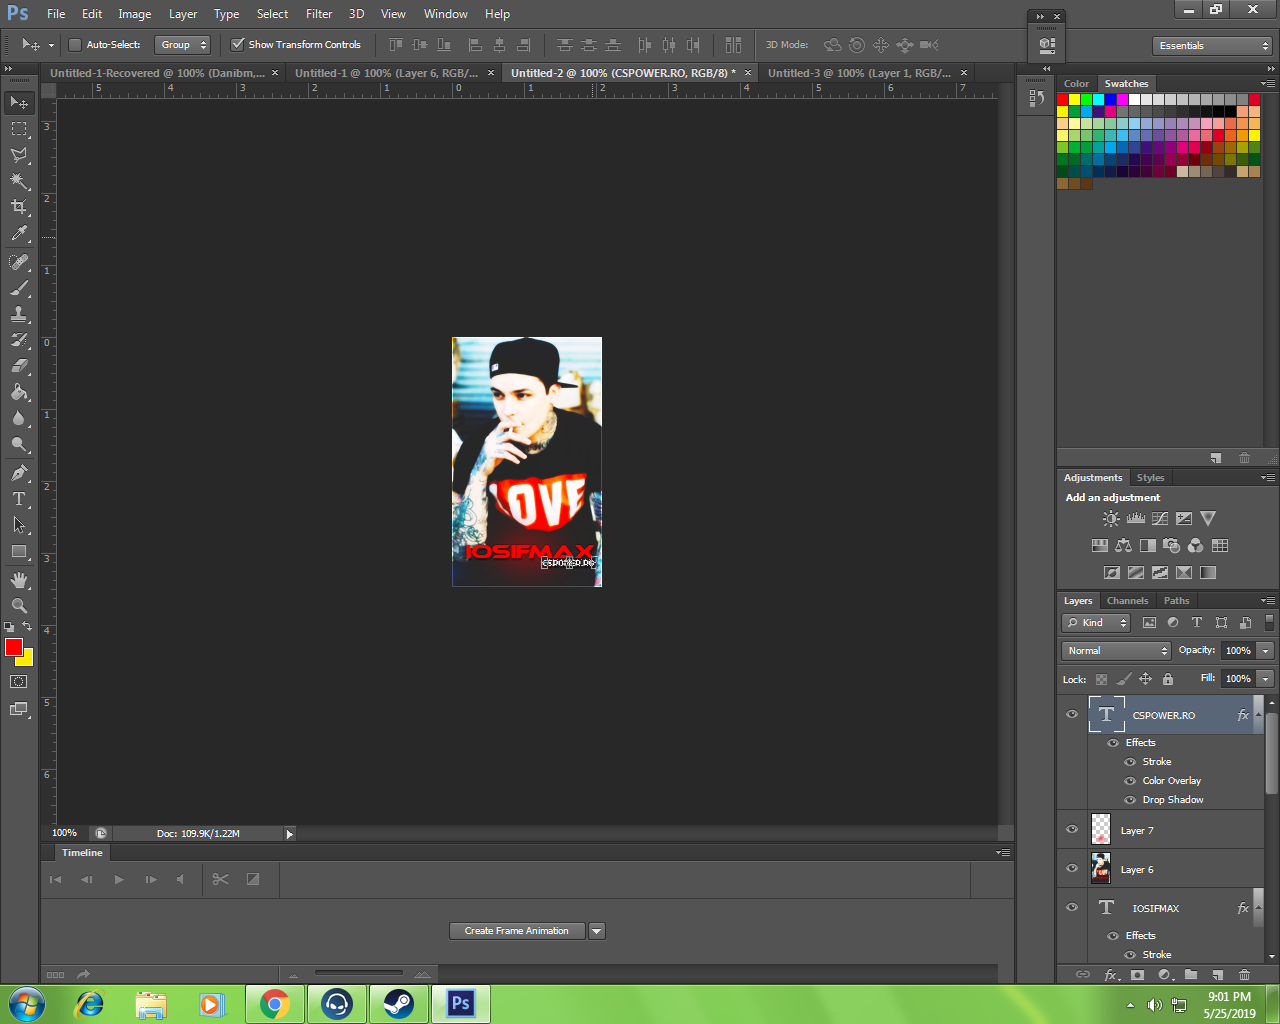
Task: Select the Rectangular Marquee tool
Action: click(x=19, y=129)
